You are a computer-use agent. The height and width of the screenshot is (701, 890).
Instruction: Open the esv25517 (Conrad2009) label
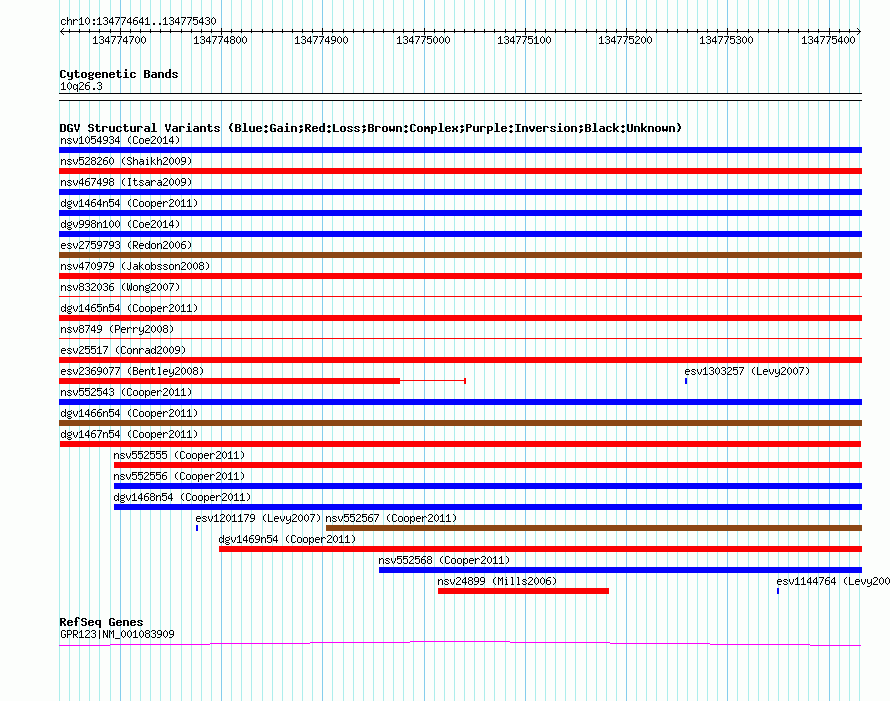[123, 350]
